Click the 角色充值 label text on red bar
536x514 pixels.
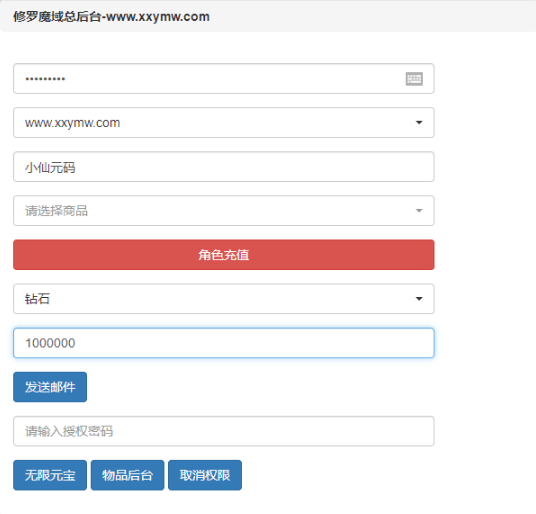click(x=224, y=255)
